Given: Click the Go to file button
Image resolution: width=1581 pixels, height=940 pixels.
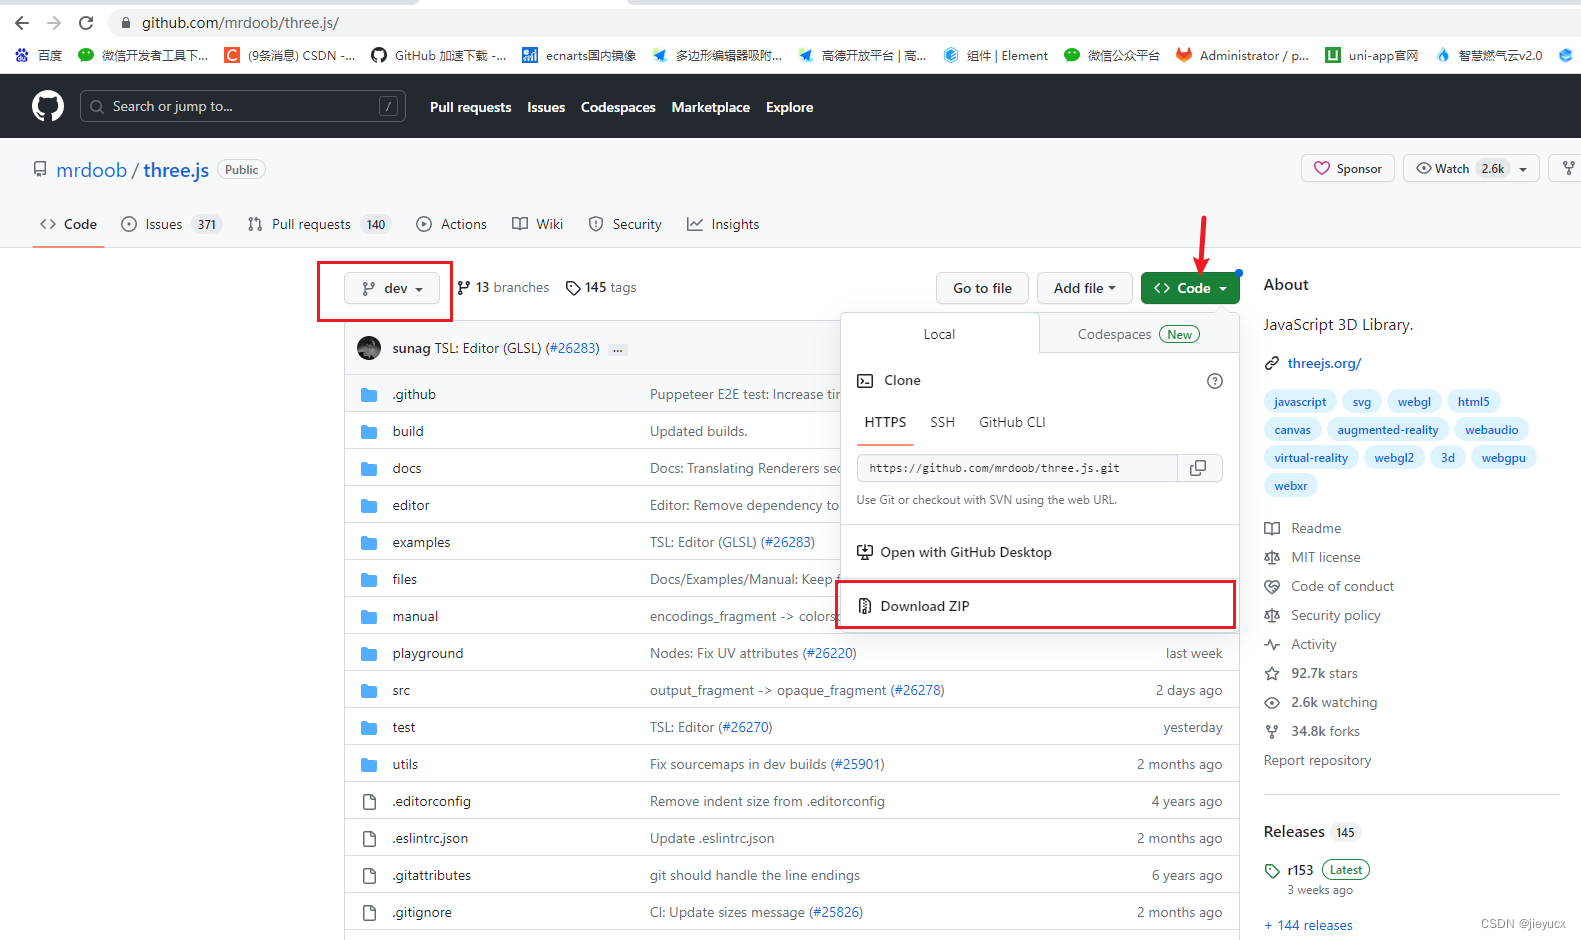Looking at the screenshot, I should pyautogui.click(x=982, y=288).
